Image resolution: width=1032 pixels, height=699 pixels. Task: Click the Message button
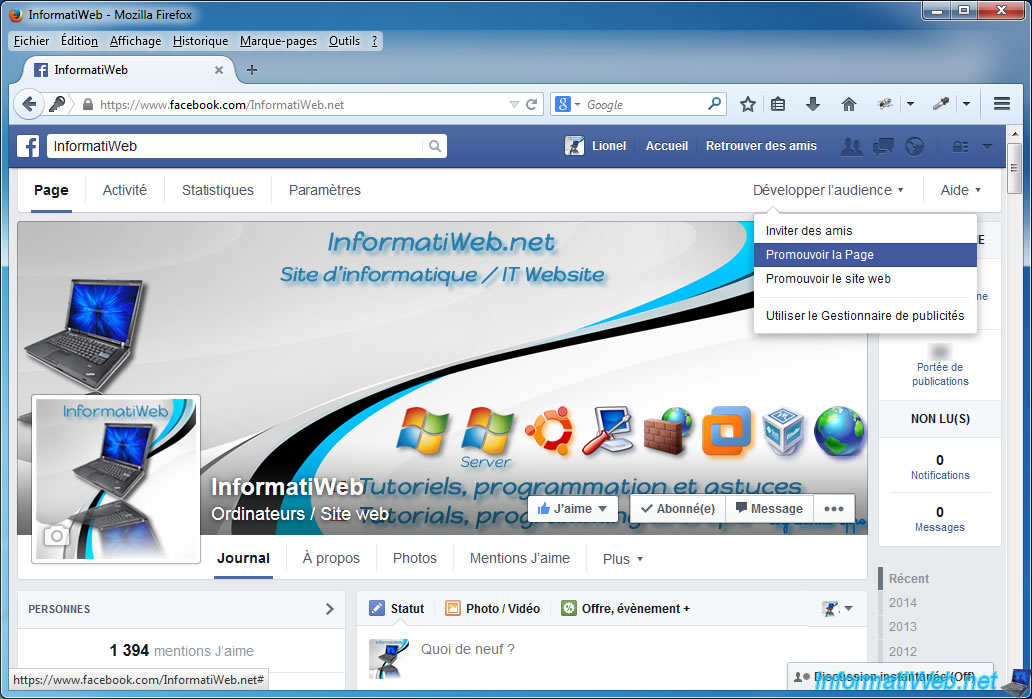tap(769, 509)
